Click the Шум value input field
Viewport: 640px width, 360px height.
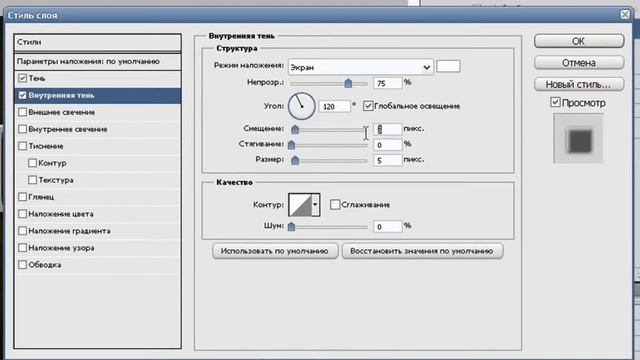tap(387, 226)
